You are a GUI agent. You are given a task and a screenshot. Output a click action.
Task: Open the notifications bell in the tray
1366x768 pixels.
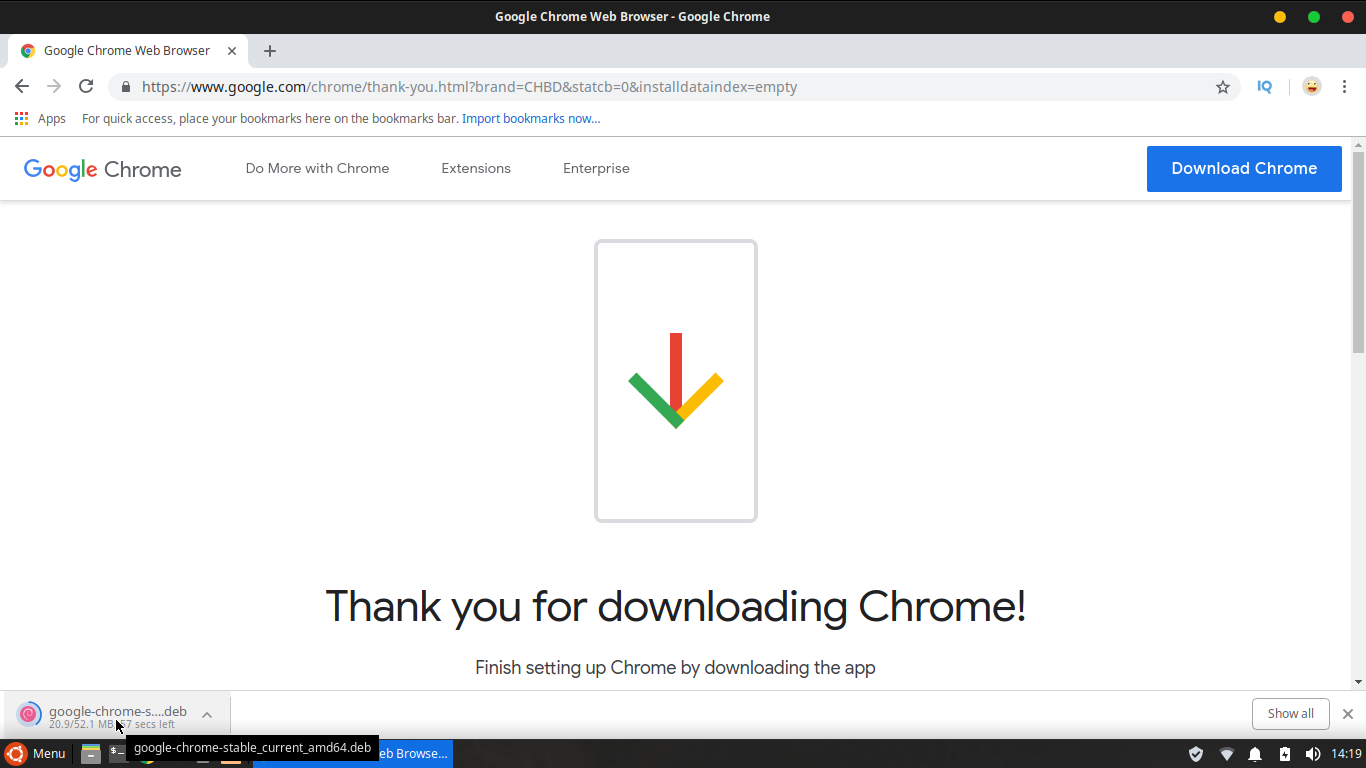point(1255,754)
